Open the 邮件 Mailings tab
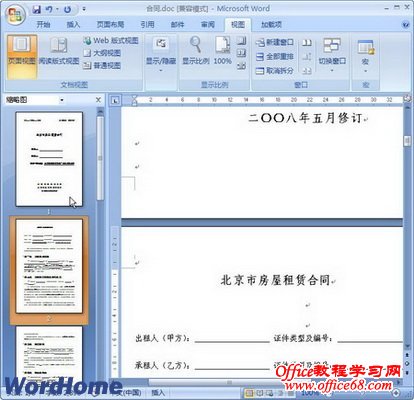 click(x=177, y=24)
